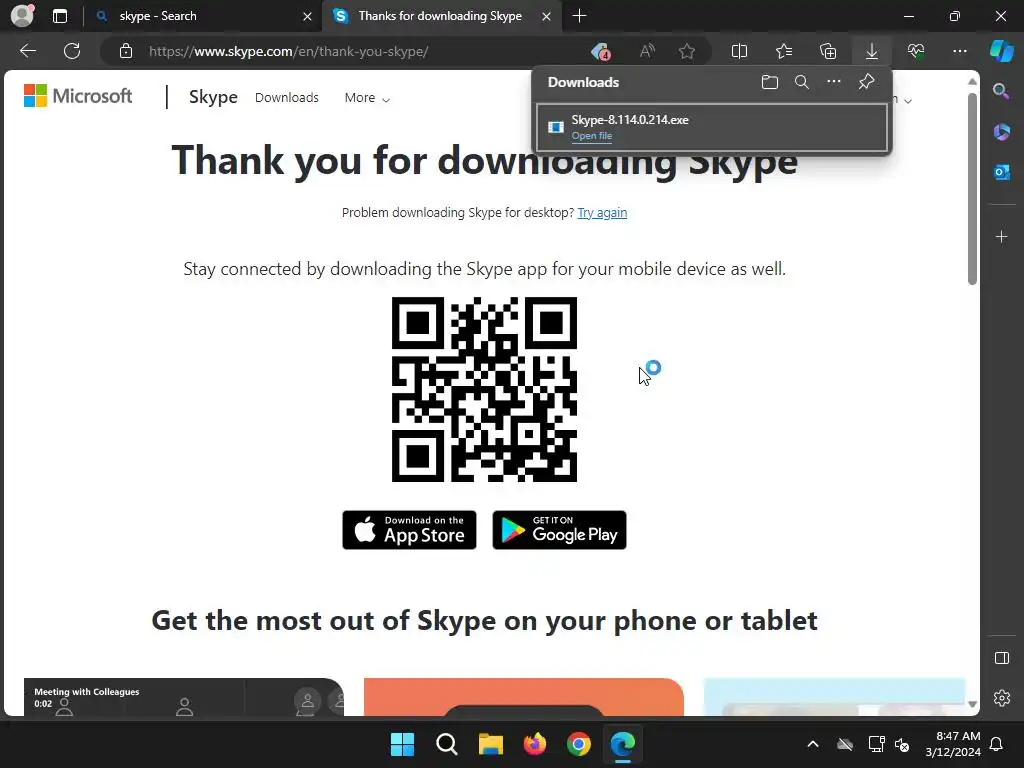Viewport: 1024px width, 768px height.
Task: Open the Windows Start menu
Action: click(402, 744)
